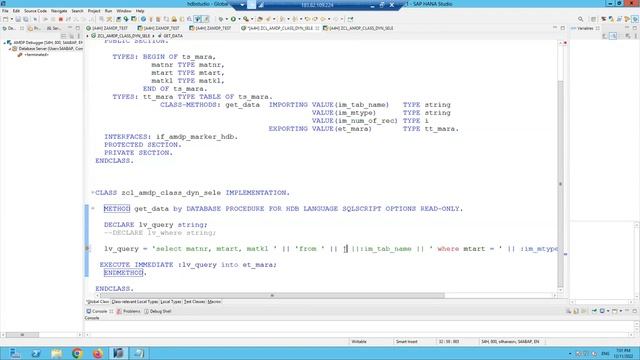Select the Global Class bottom tab
Image resolution: width=640 pixels, height=360 pixels.
pos(98,302)
